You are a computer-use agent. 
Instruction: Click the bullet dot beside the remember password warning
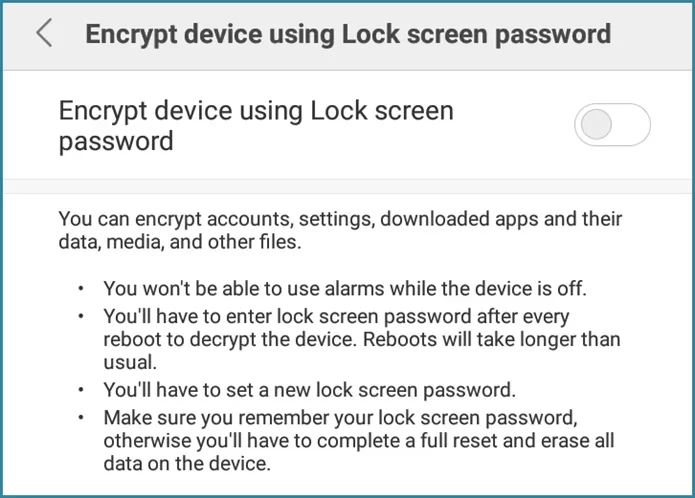80,415
